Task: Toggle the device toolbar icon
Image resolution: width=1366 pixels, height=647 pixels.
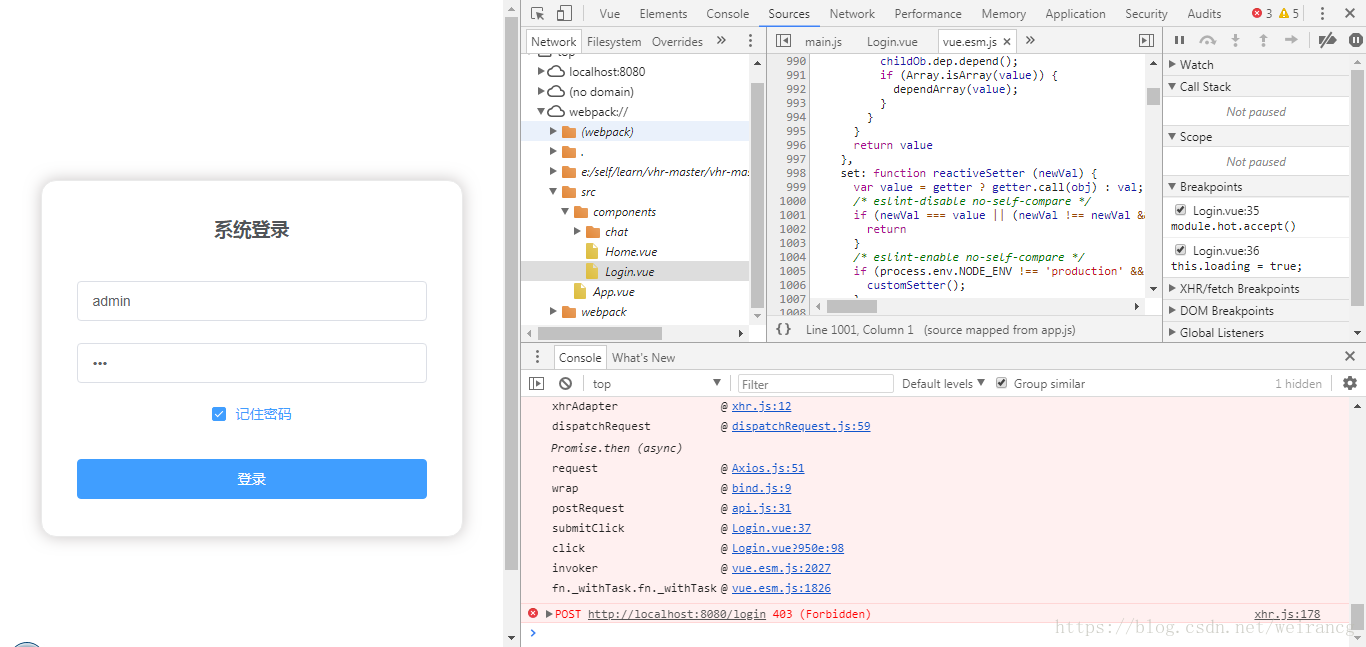Action: point(564,14)
